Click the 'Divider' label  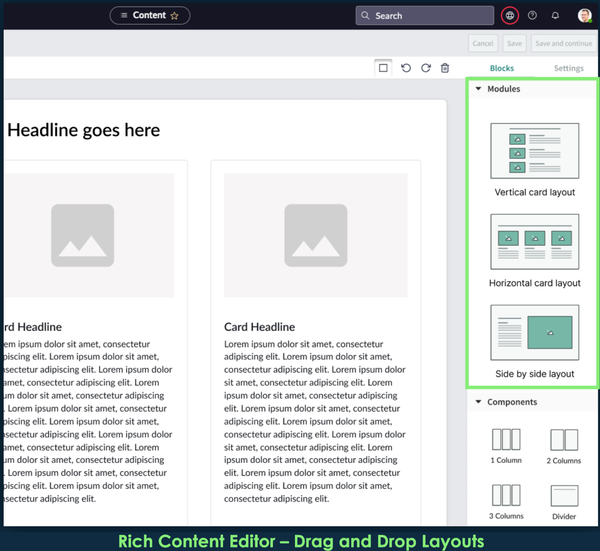(564, 517)
